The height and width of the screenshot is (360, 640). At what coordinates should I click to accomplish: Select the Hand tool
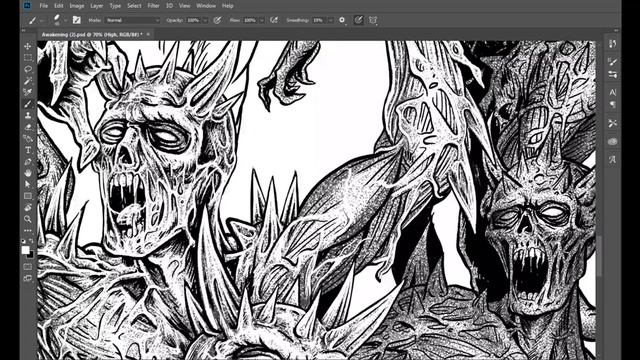[x=28, y=173]
